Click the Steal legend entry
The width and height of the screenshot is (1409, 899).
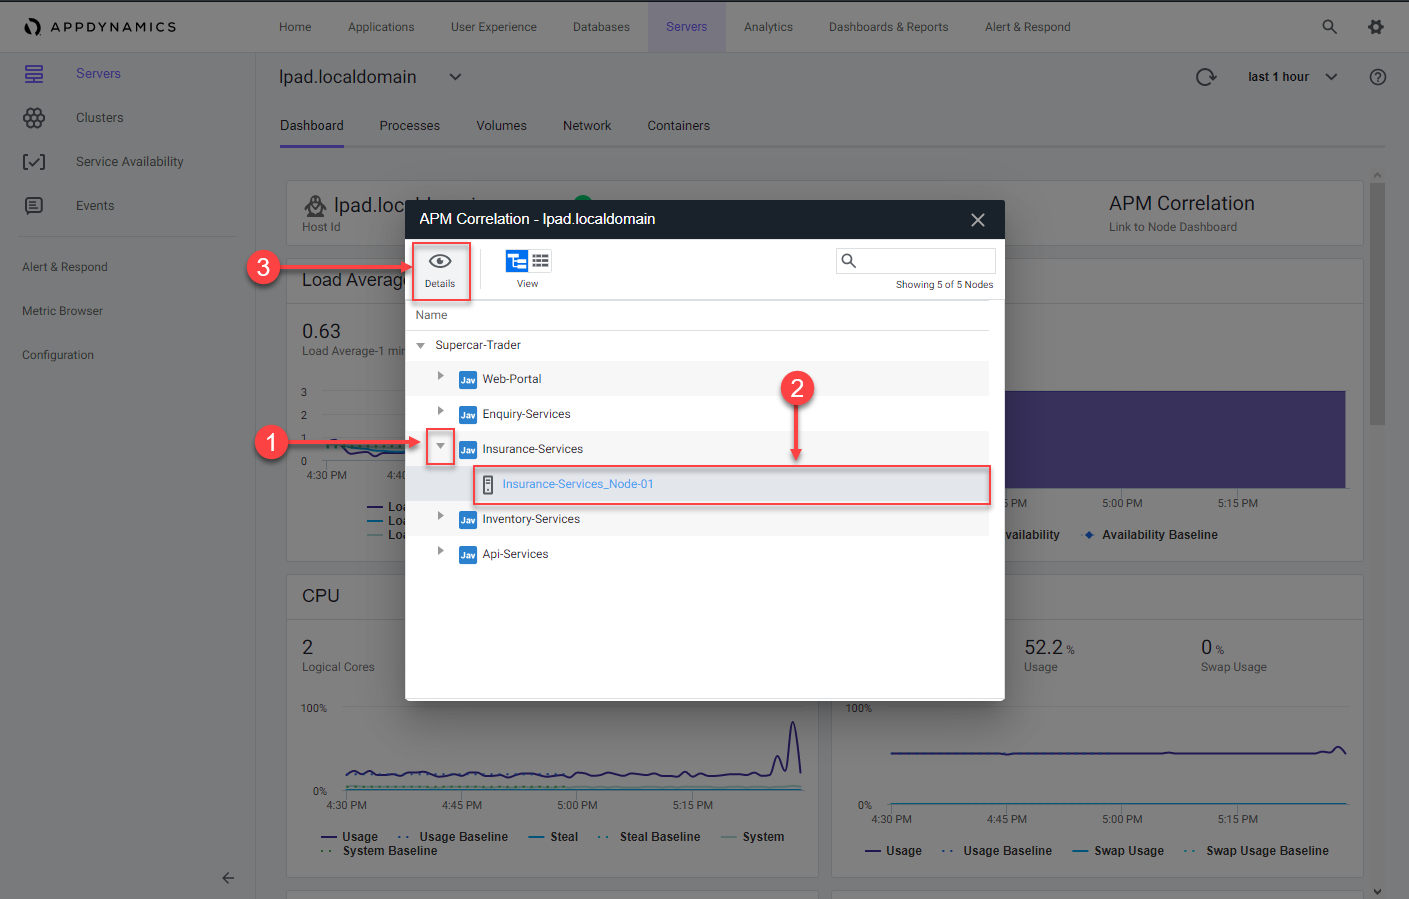553,837
